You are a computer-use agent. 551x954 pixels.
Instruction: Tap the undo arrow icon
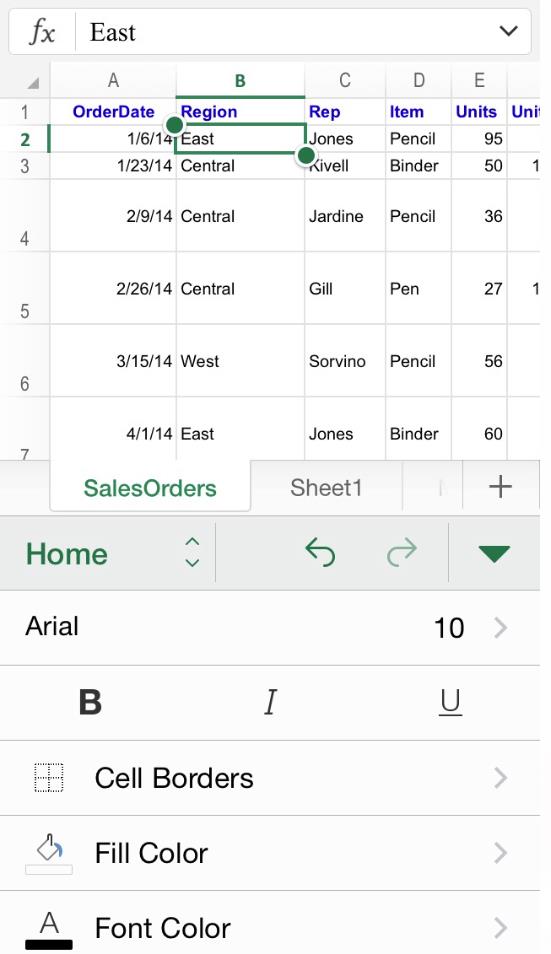(x=320, y=553)
